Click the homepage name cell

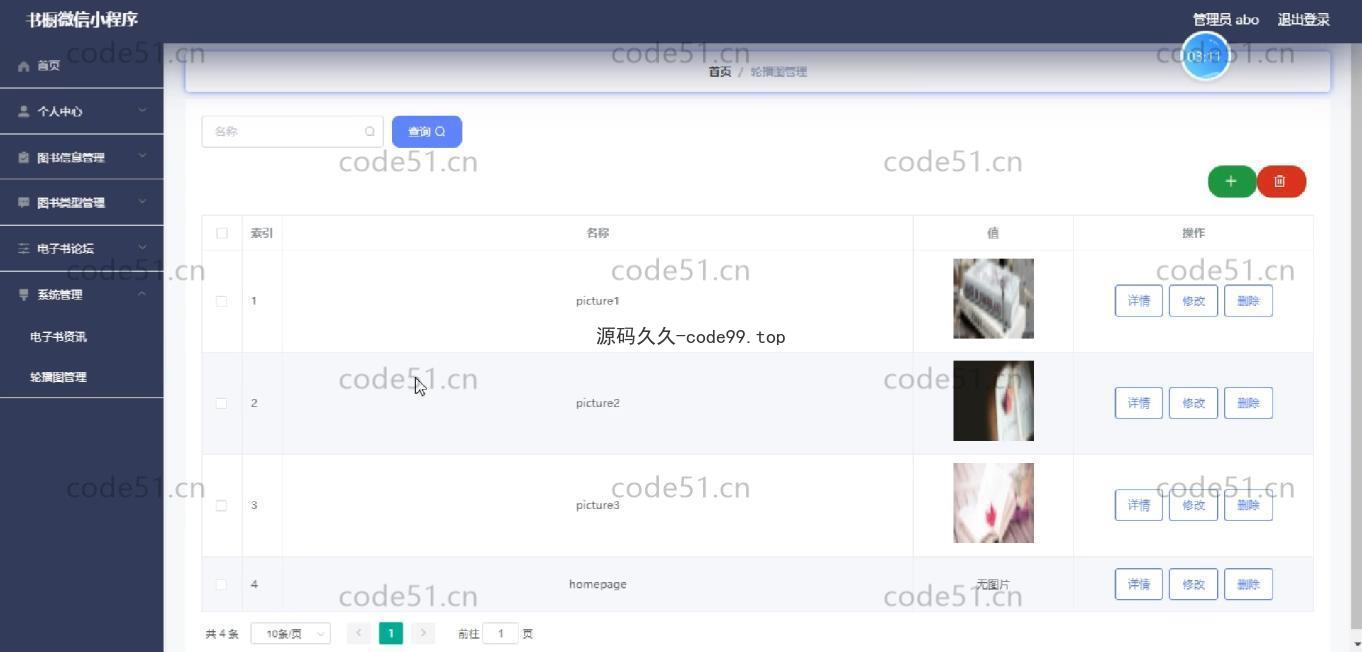tap(598, 584)
